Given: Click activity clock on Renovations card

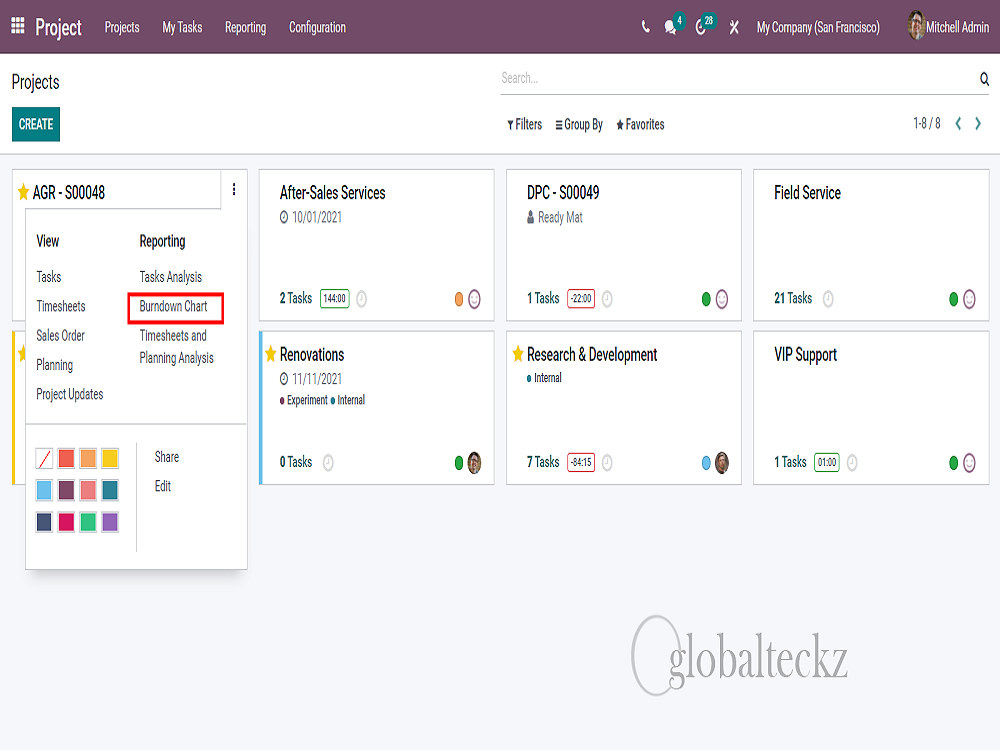Looking at the screenshot, I should (x=328, y=462).
